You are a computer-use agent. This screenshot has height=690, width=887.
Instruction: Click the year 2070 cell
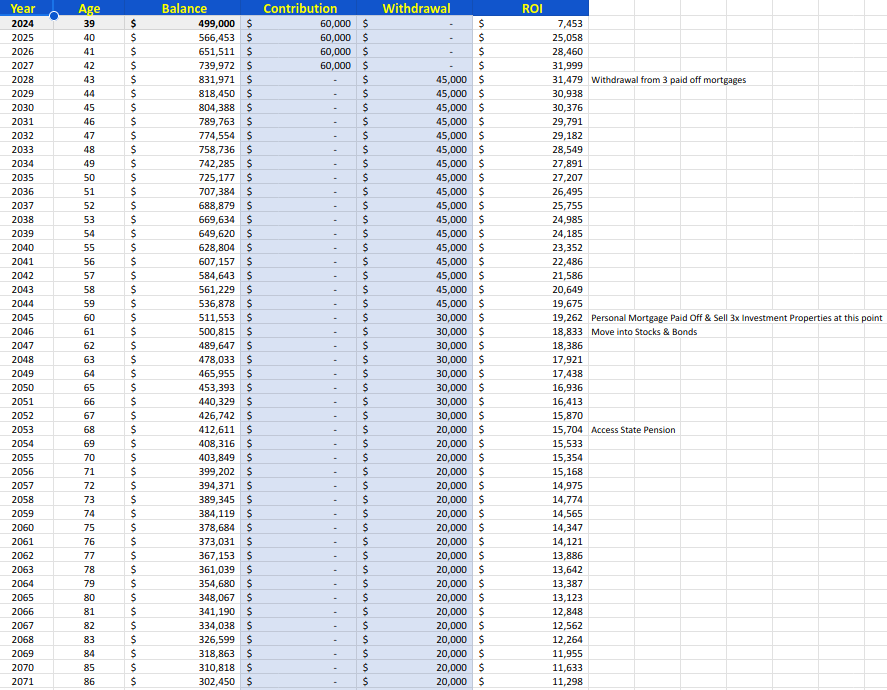point(27,667)
